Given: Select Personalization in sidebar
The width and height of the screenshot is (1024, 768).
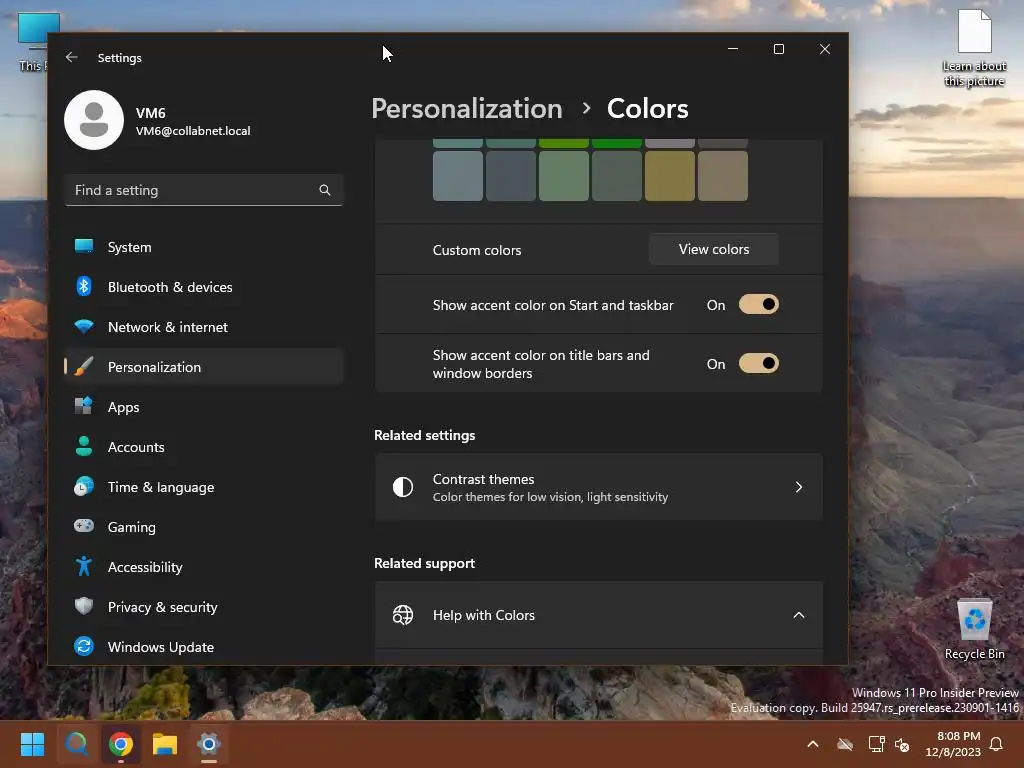Looking at the screenshot, I should (x=204, y=367).
